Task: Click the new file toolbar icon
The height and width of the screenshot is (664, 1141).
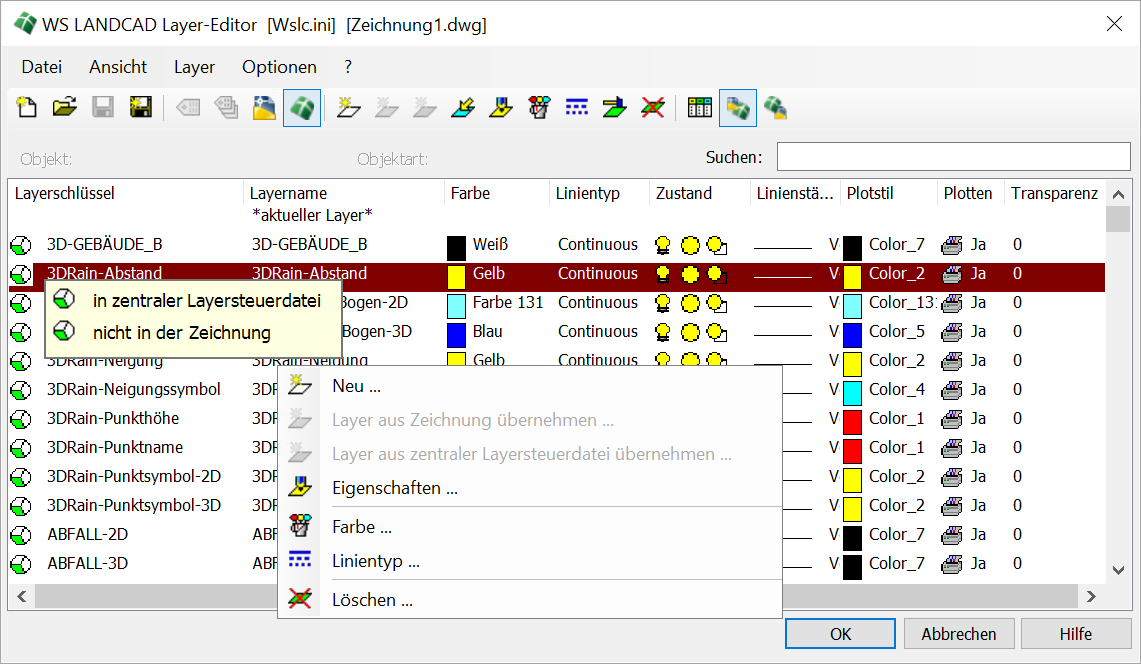Action: point(27,108)
